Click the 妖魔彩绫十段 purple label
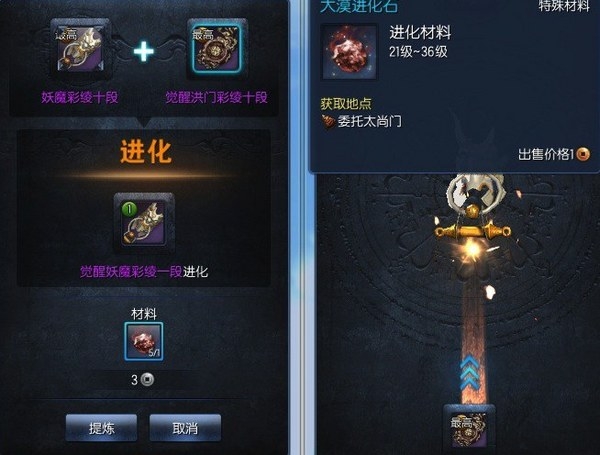The image size is (600, 455). click(x=80, y=97)
